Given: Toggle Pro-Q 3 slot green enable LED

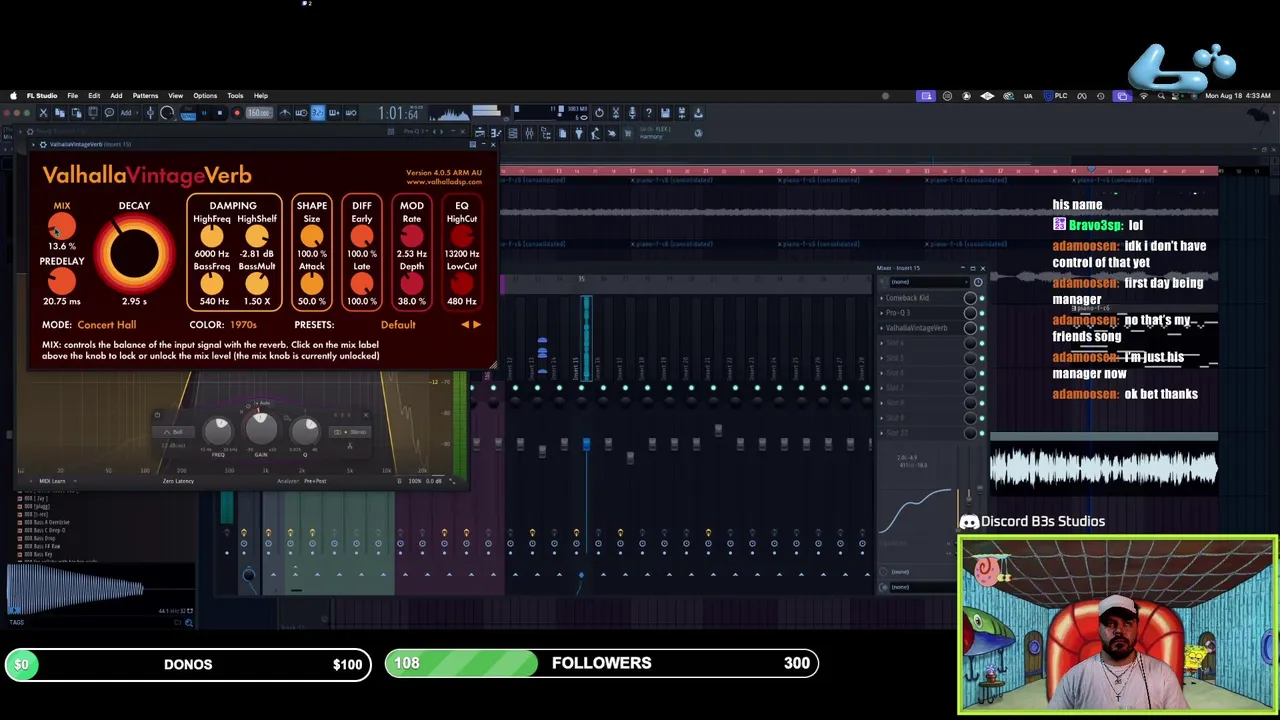Looking at the screenshot, I should click(x=982, y=313).
